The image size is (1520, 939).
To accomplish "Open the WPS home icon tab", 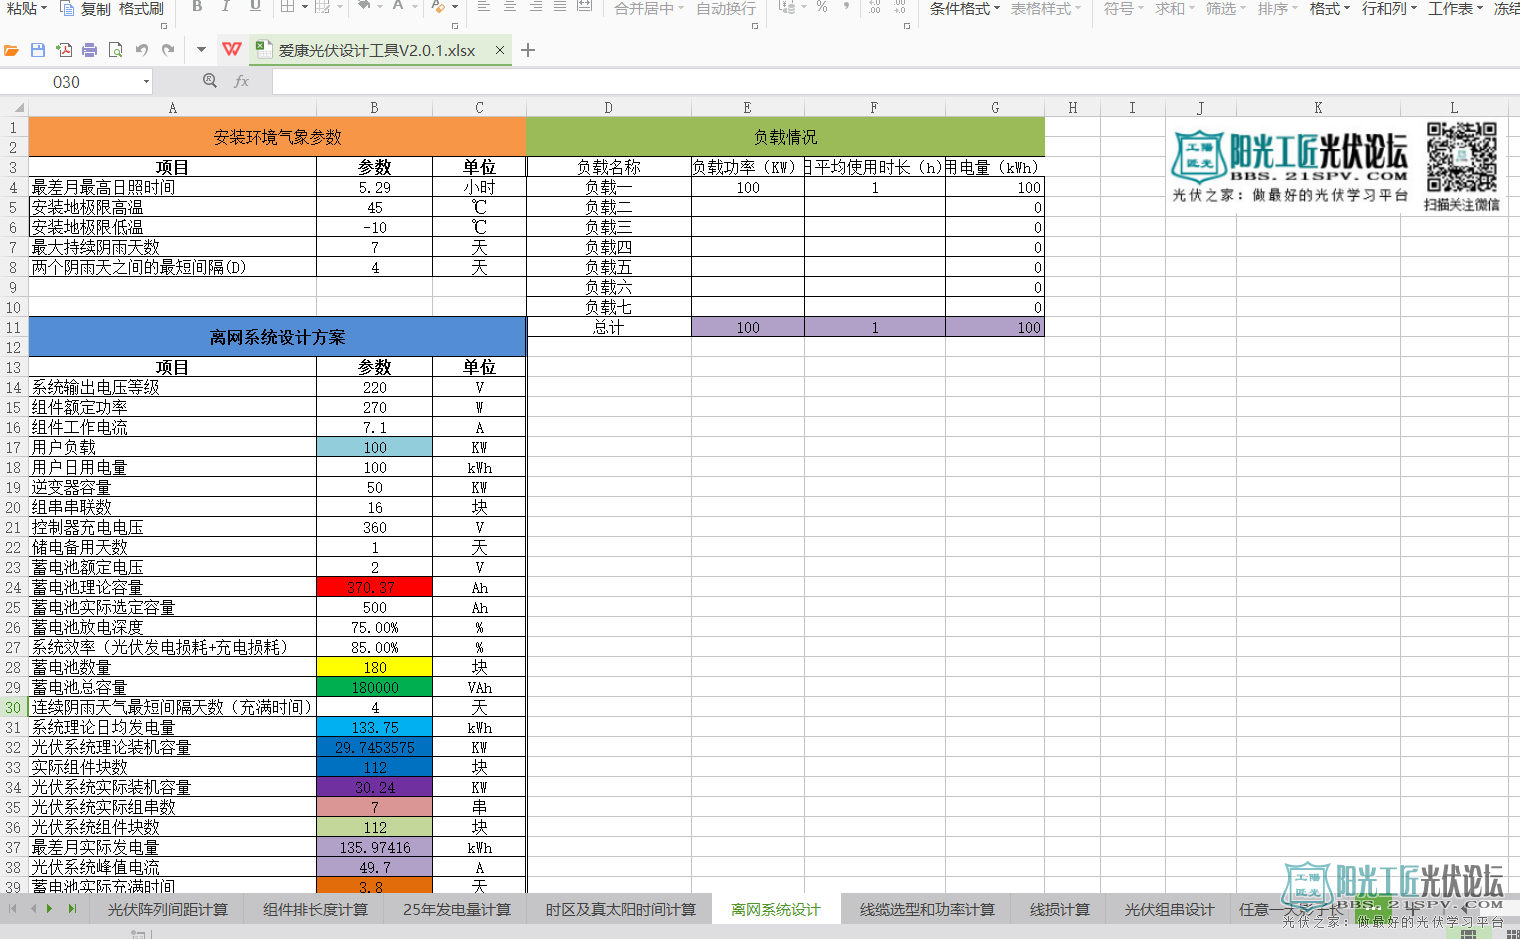I will [x=232, y=49].
